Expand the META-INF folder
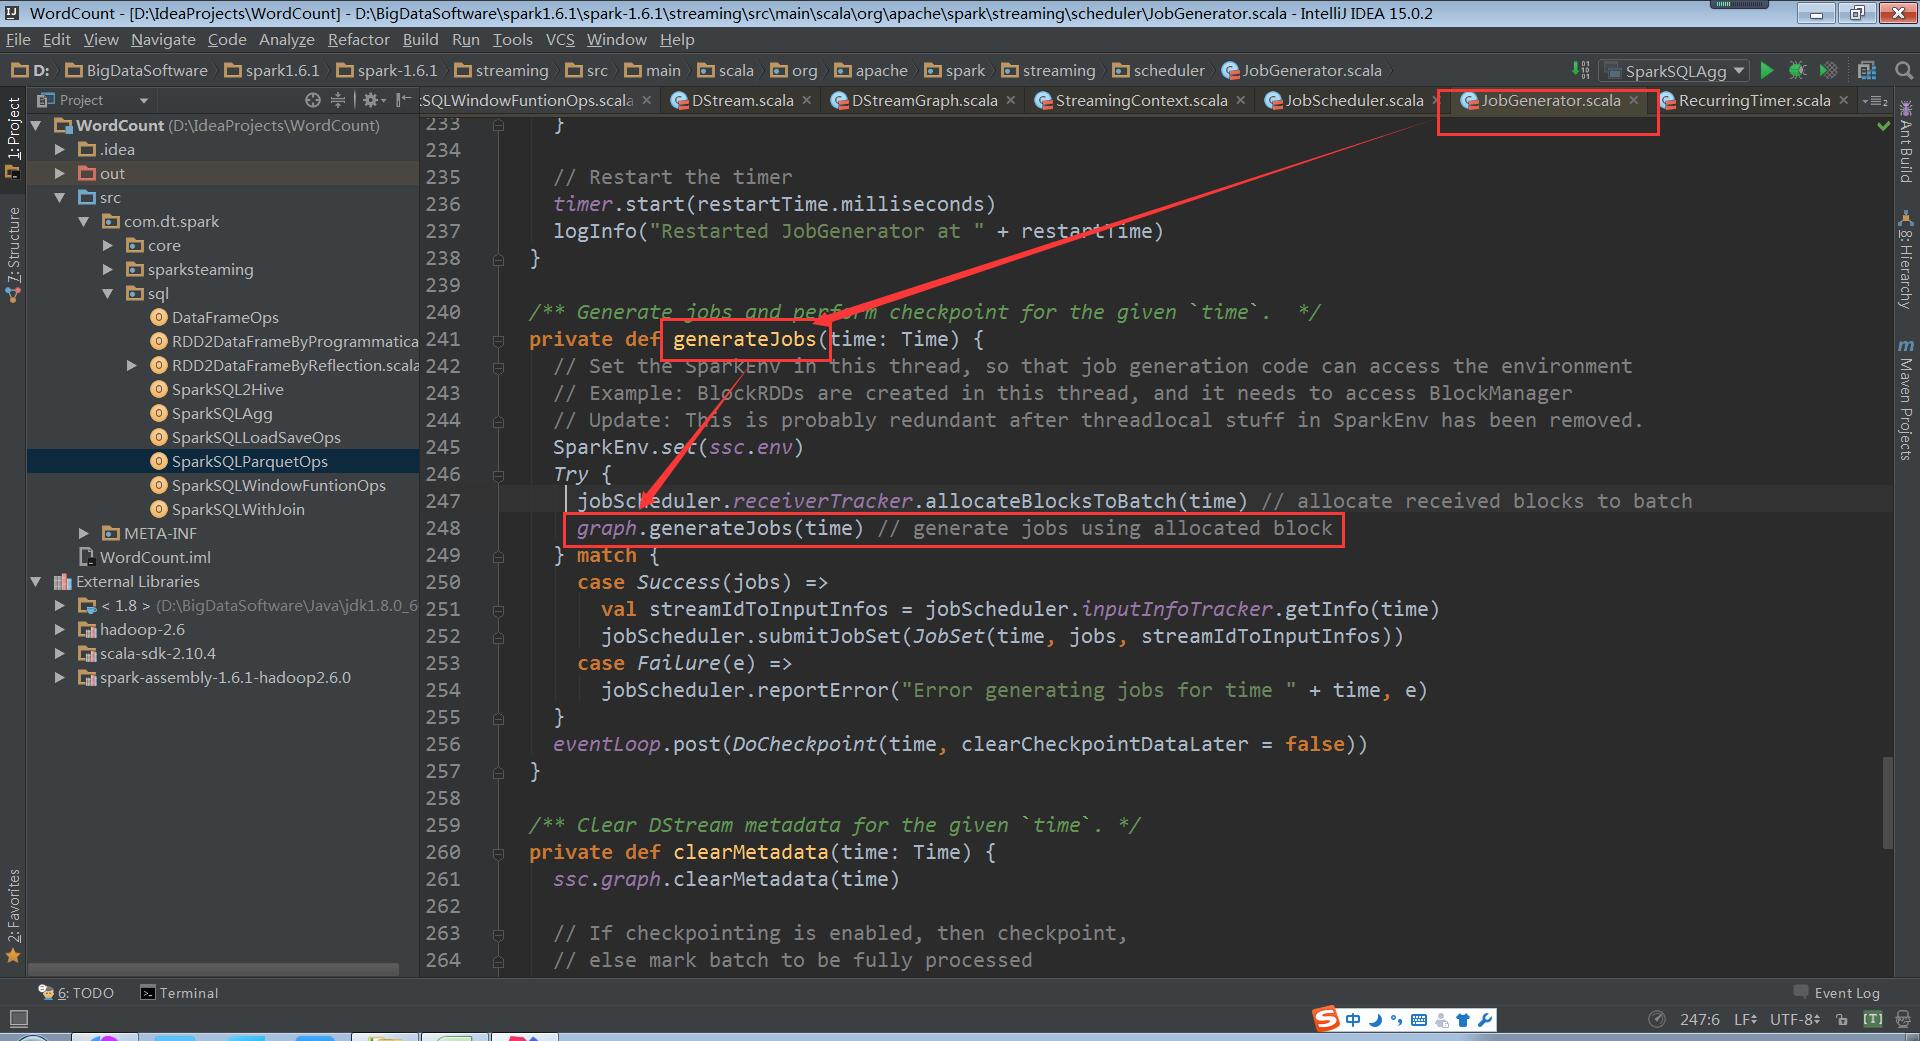Image resolution: width=1920 pixels, height=1041 pixels. tap(84, 533)
